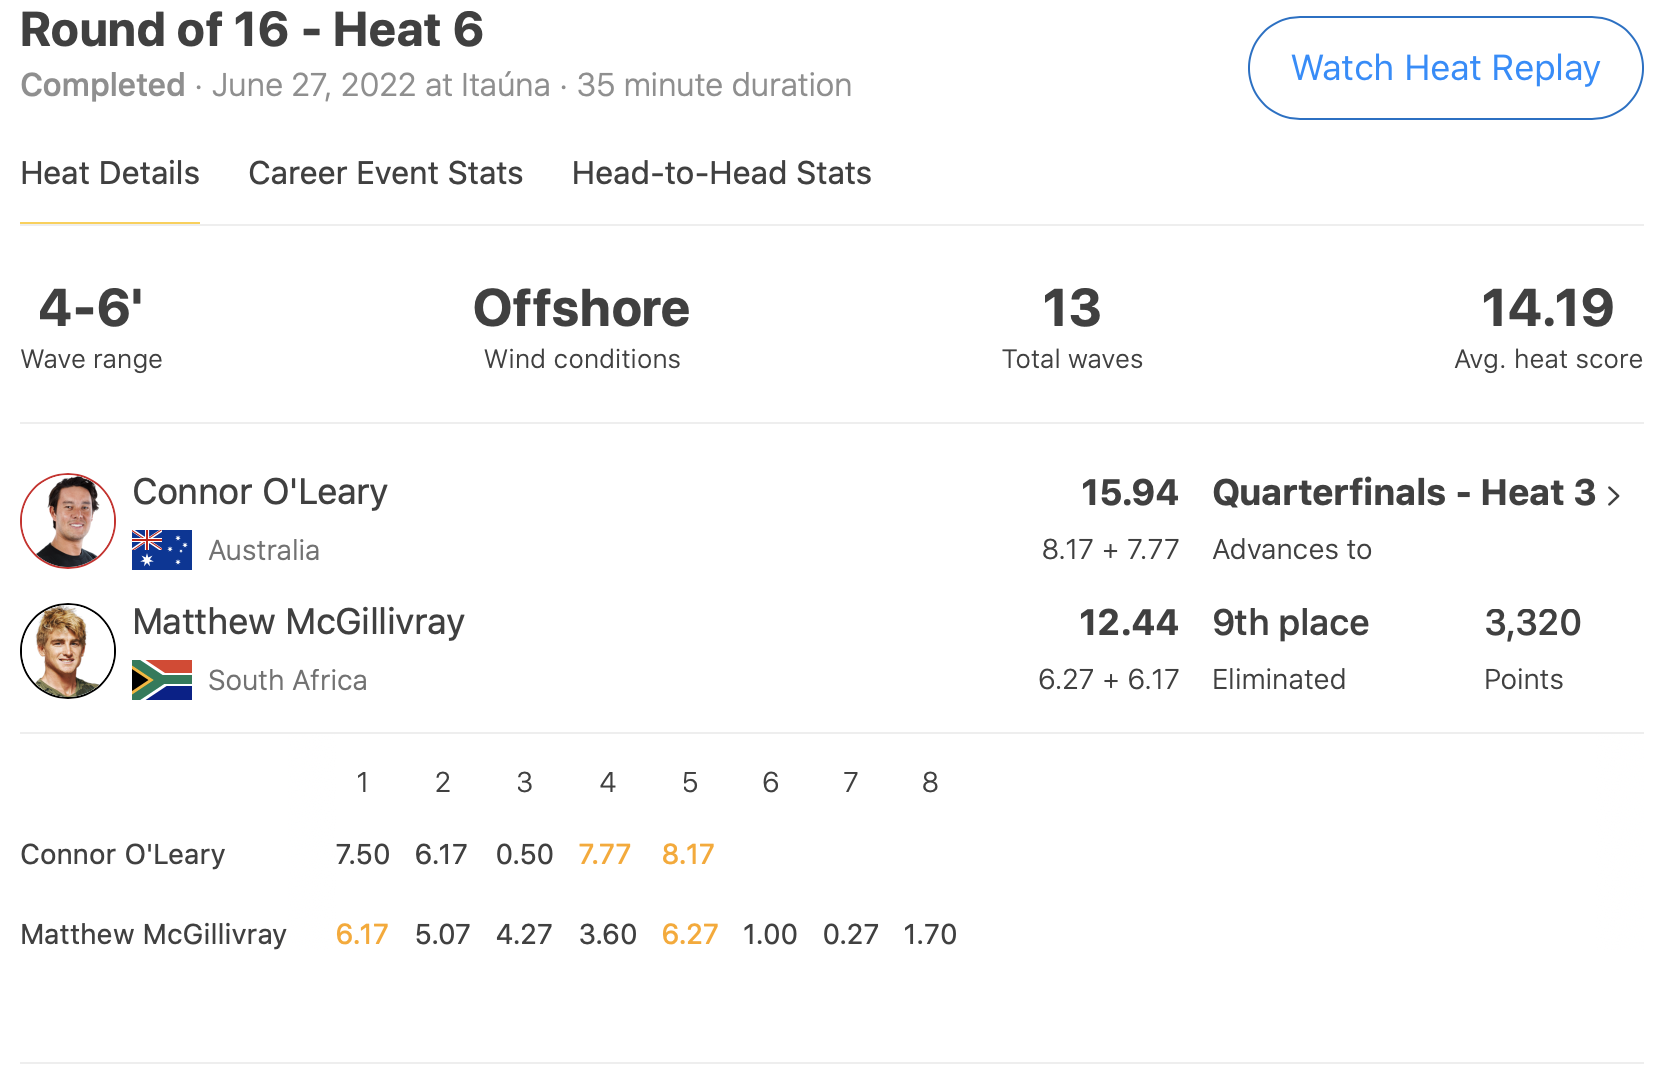Open the Quarterfinals - Heat 3 link

1403,493
